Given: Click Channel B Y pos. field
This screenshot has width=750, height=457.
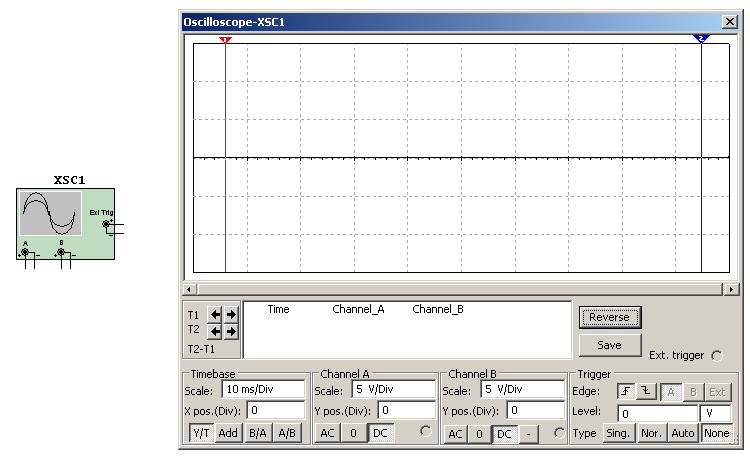Looking at the screenshot, I should (536, 411).
